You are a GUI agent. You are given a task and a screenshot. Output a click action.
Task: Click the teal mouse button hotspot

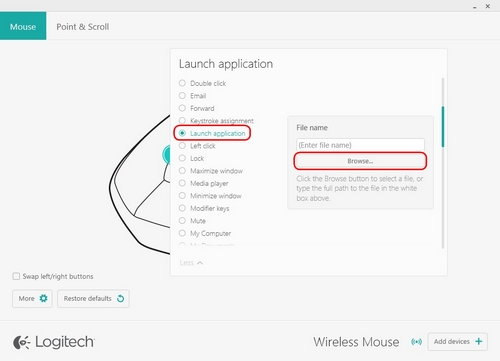coord(166,155)
